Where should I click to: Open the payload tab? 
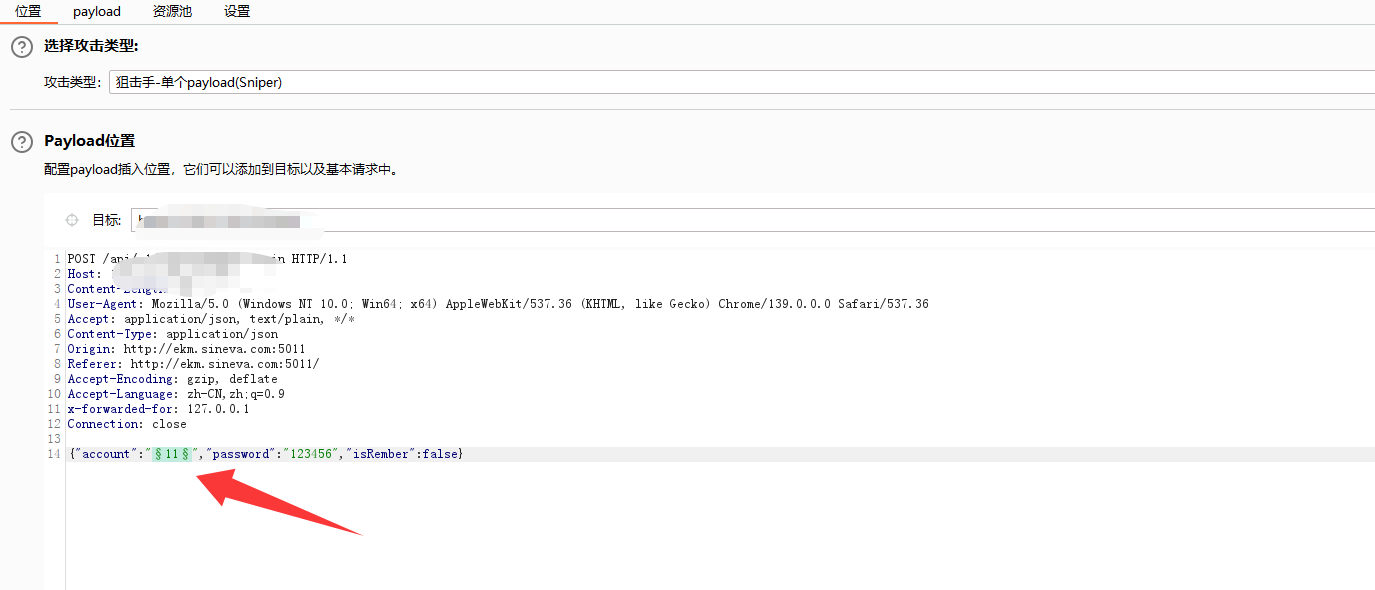click(97, 12)
